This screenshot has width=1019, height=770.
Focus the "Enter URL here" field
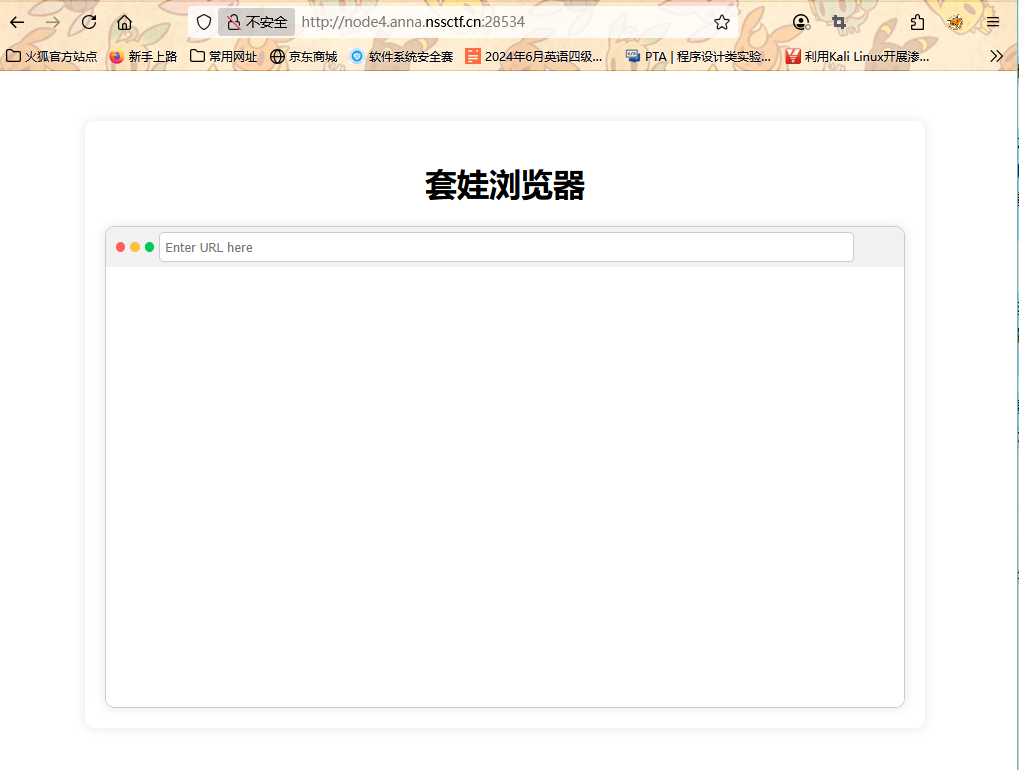coord(506,247)
